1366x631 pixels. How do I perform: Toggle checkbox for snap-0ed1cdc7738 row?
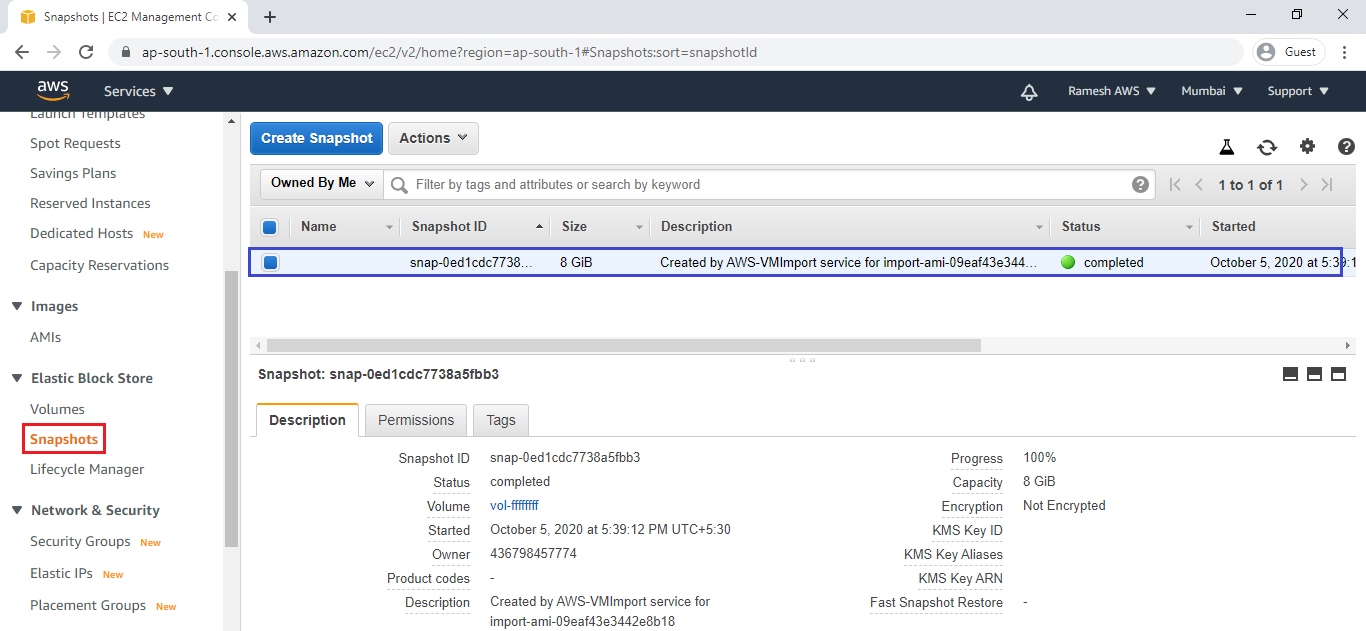coord(270,263)
